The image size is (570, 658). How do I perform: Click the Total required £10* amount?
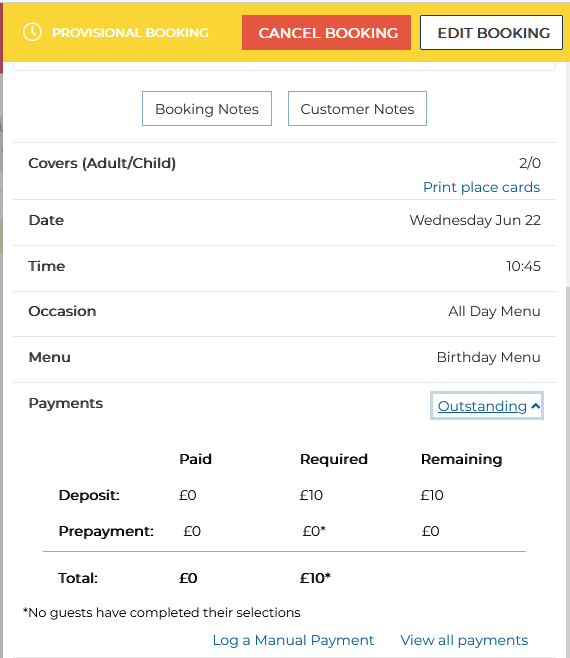[x=315, y=578]
